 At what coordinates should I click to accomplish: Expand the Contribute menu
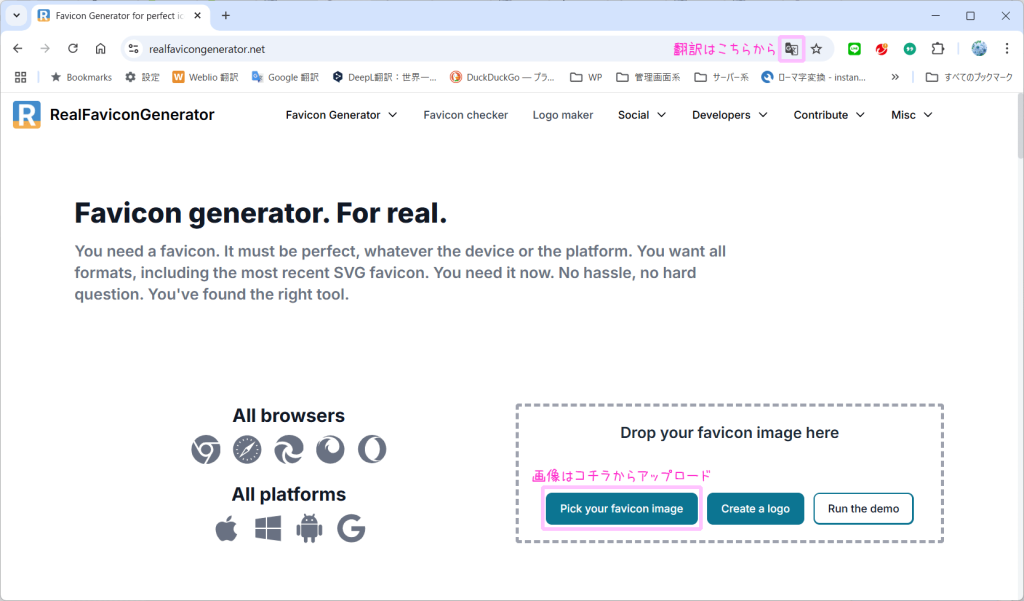[x=829, y=115]
